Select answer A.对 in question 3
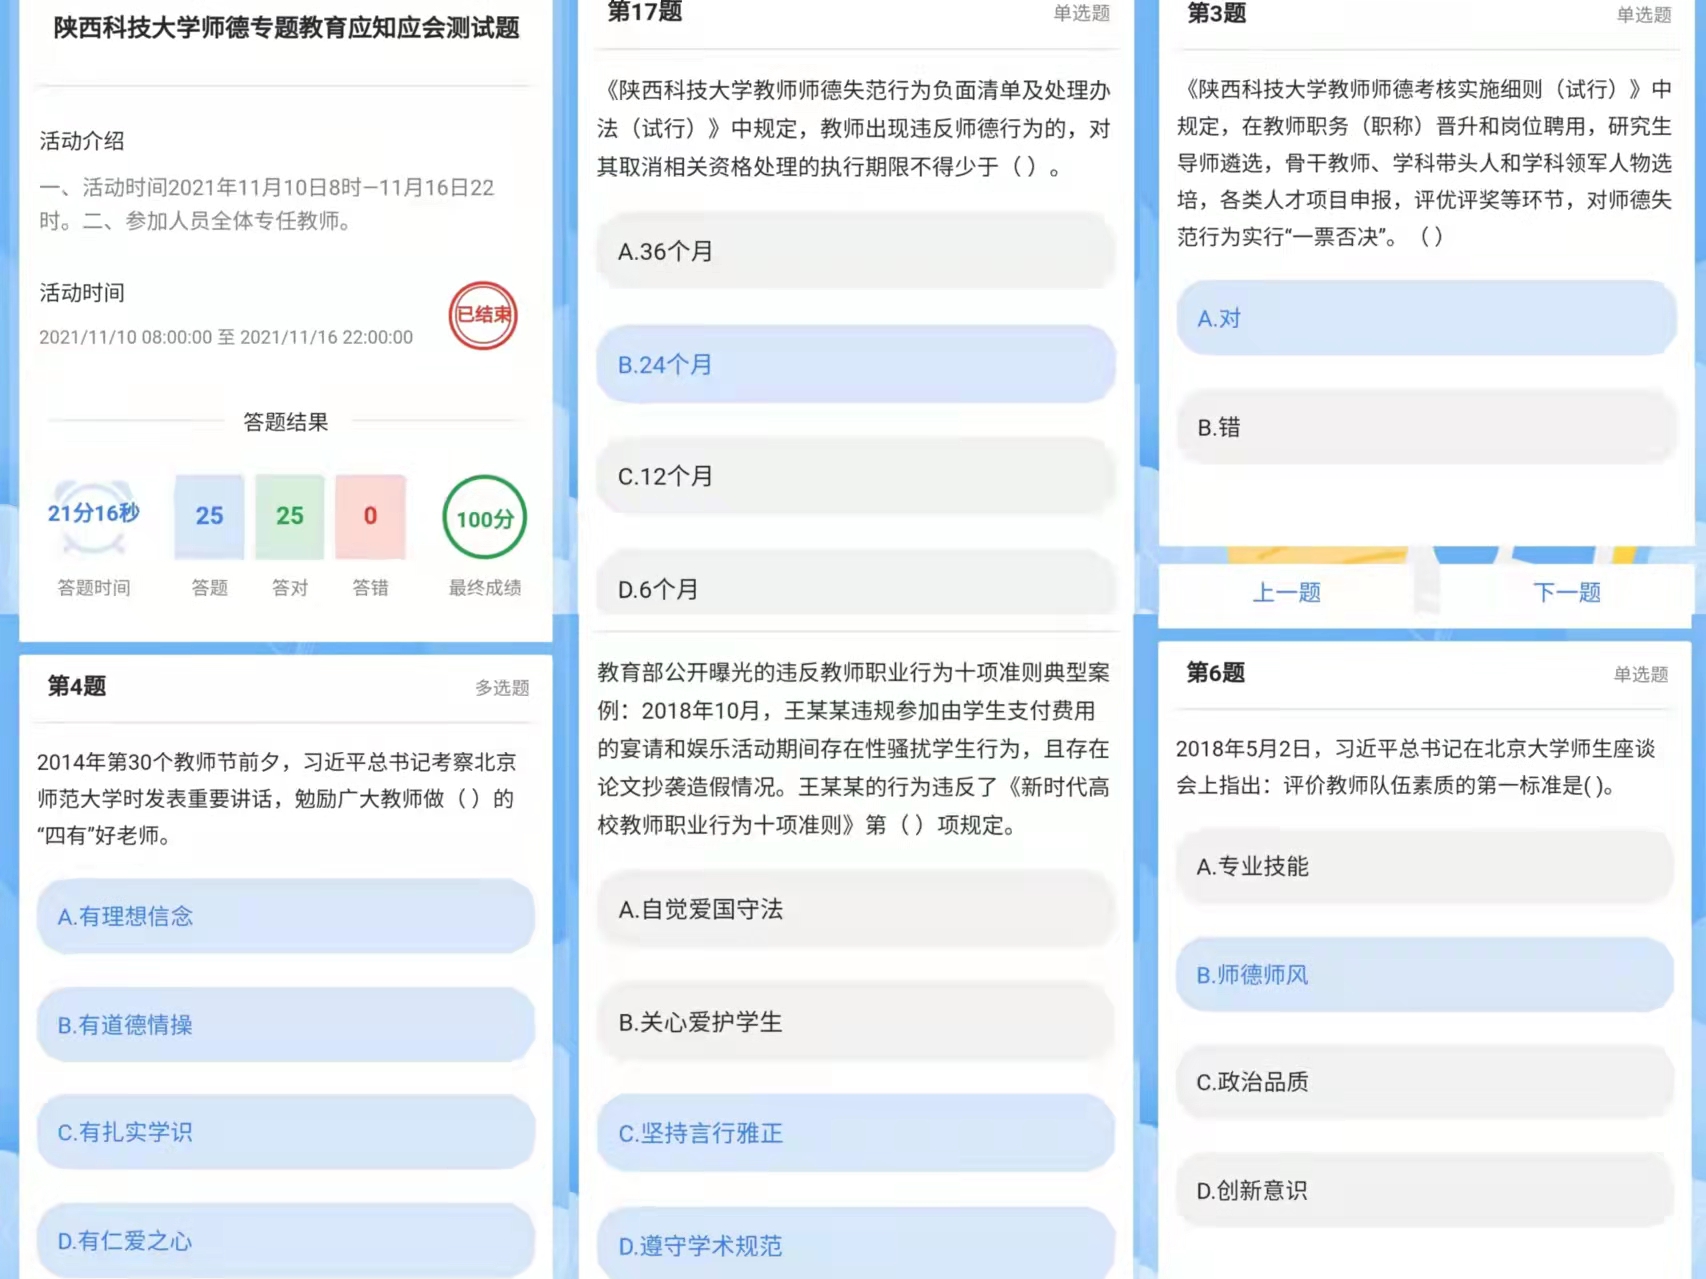 [1425, 319]
